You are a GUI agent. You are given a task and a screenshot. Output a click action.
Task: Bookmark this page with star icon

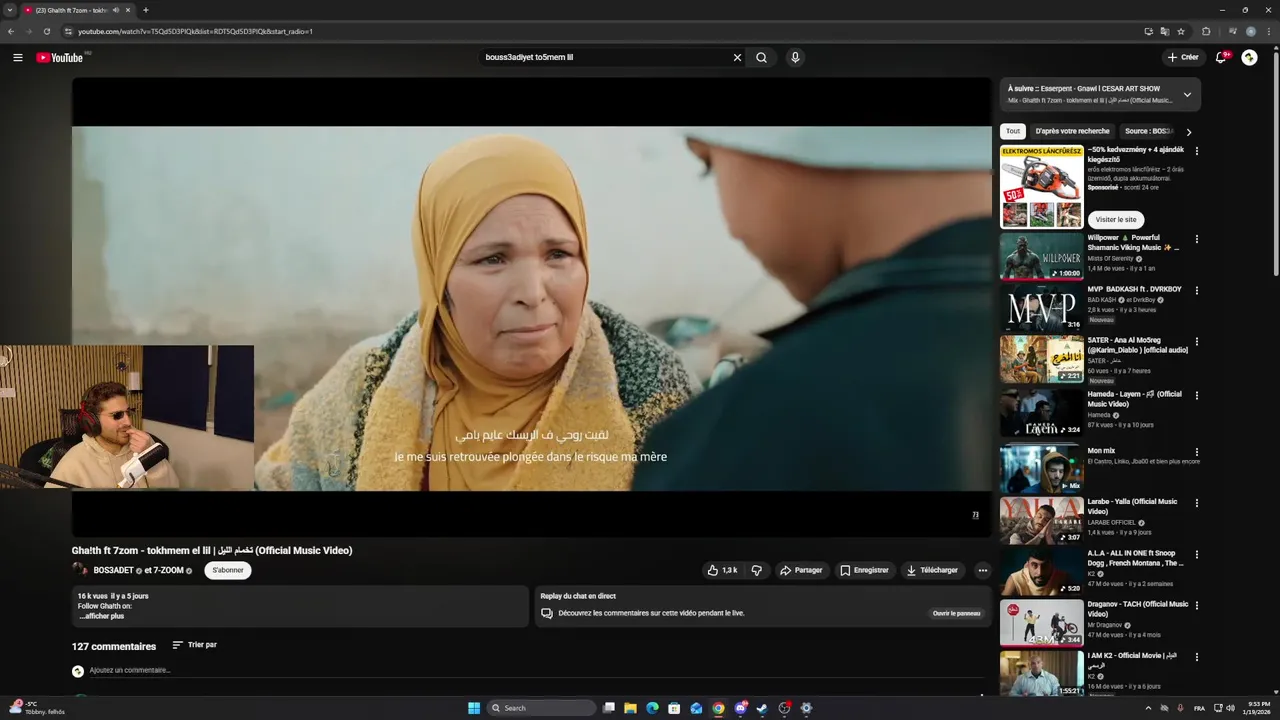[x=1181, y=31]
